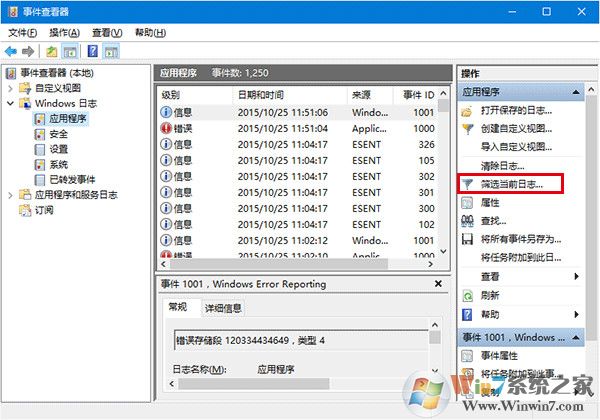Select the ESENT event with ID 105
The width and height of the screenshot is (600, 420).
298,161
